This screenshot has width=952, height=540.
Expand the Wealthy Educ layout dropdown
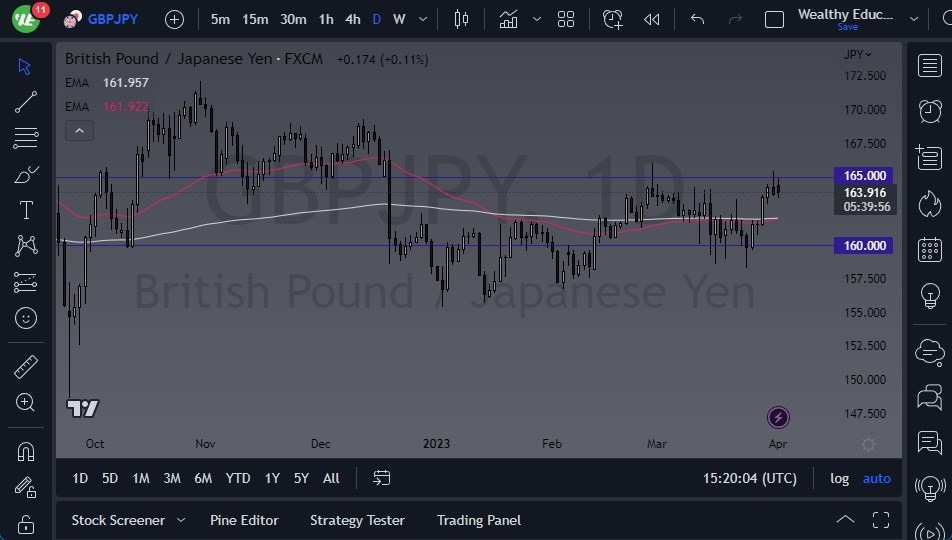point(914,19)
